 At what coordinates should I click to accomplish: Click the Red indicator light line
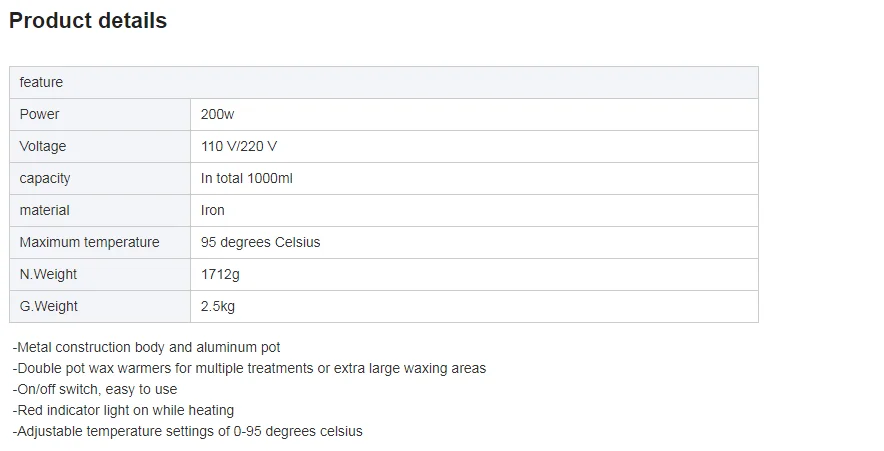coord(124,410)
